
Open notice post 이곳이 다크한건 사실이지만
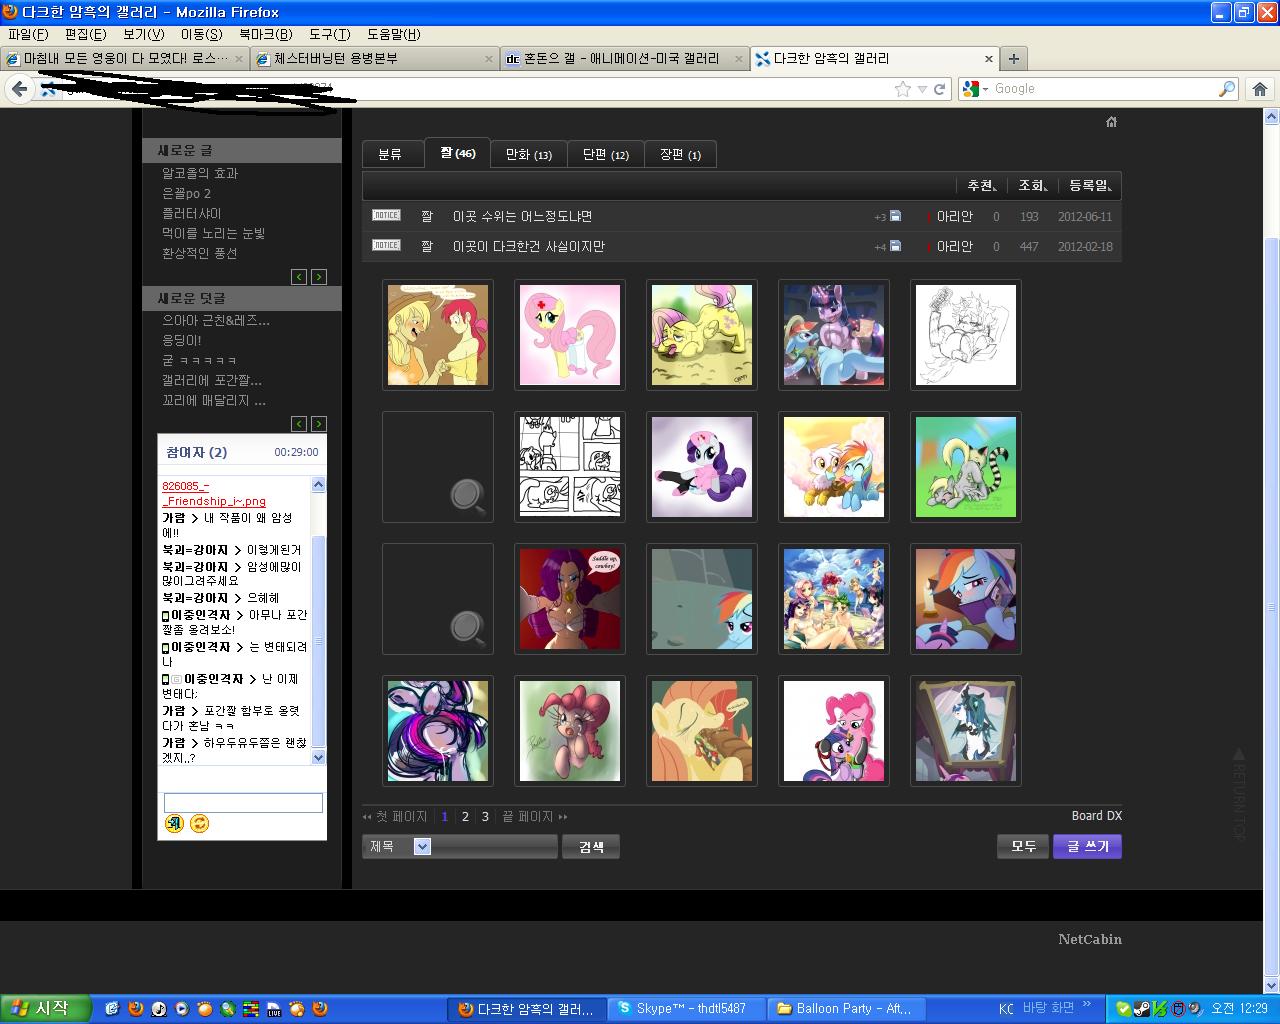point(528,246)
